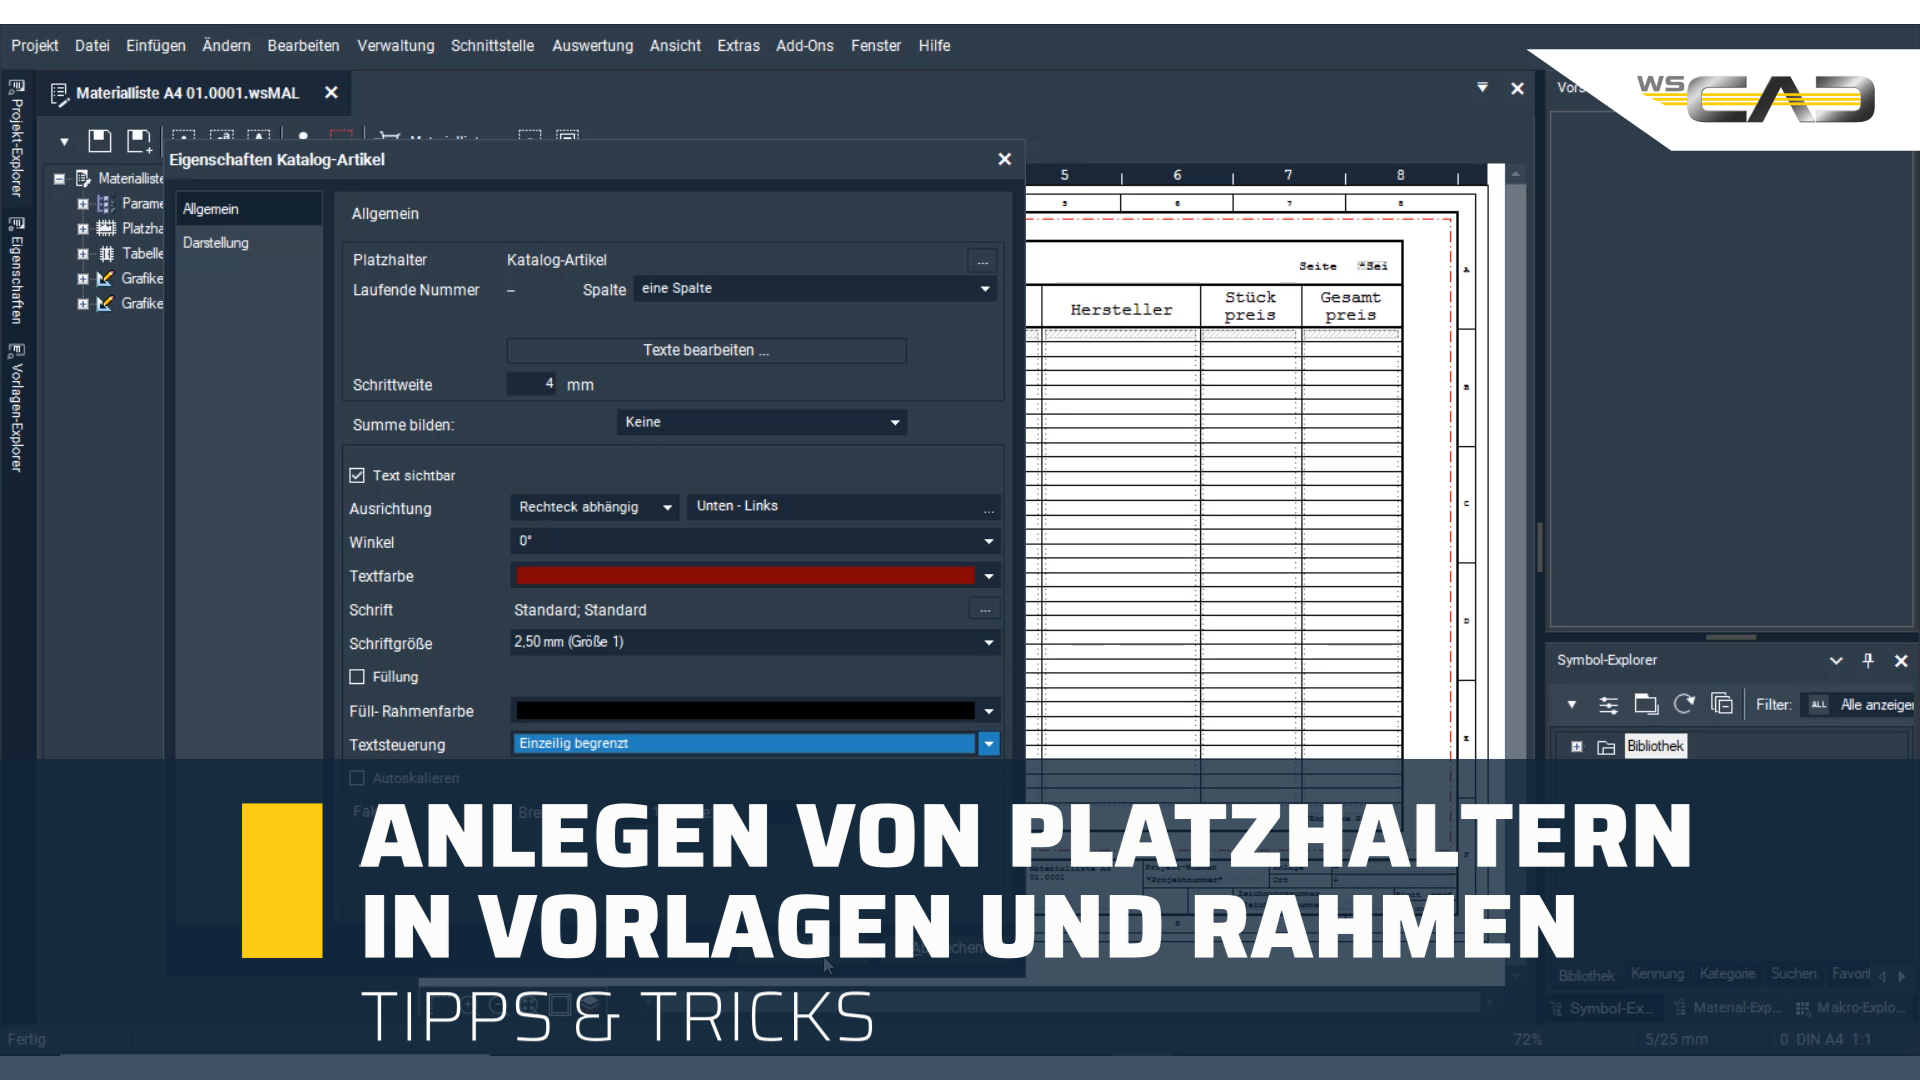The height and width of the screenshot is (1080, 1920).
Task: Click the Texte bearbeiten button
Action: coord(705,350)
